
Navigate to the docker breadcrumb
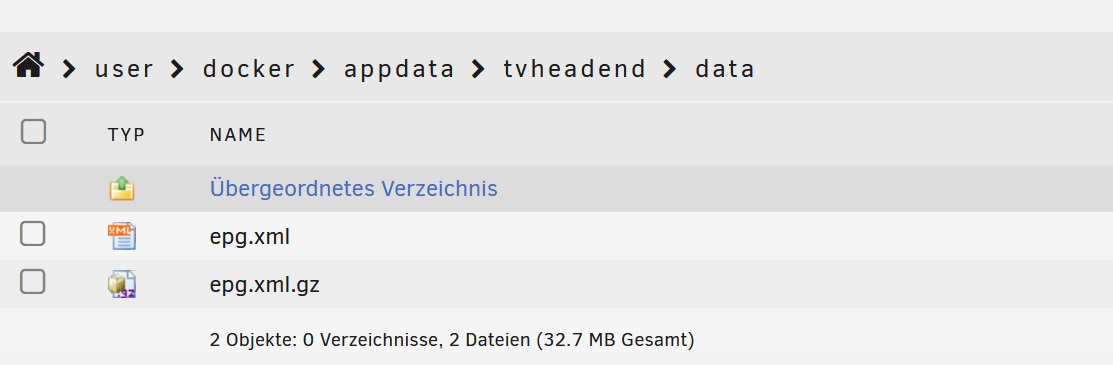[x=248, y=70]
